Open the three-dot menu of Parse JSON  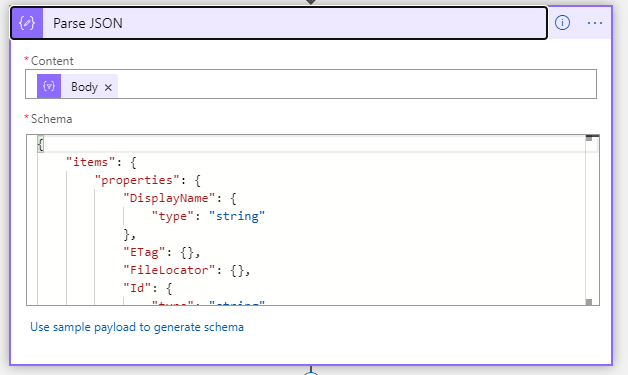click(x=595, y=23)
